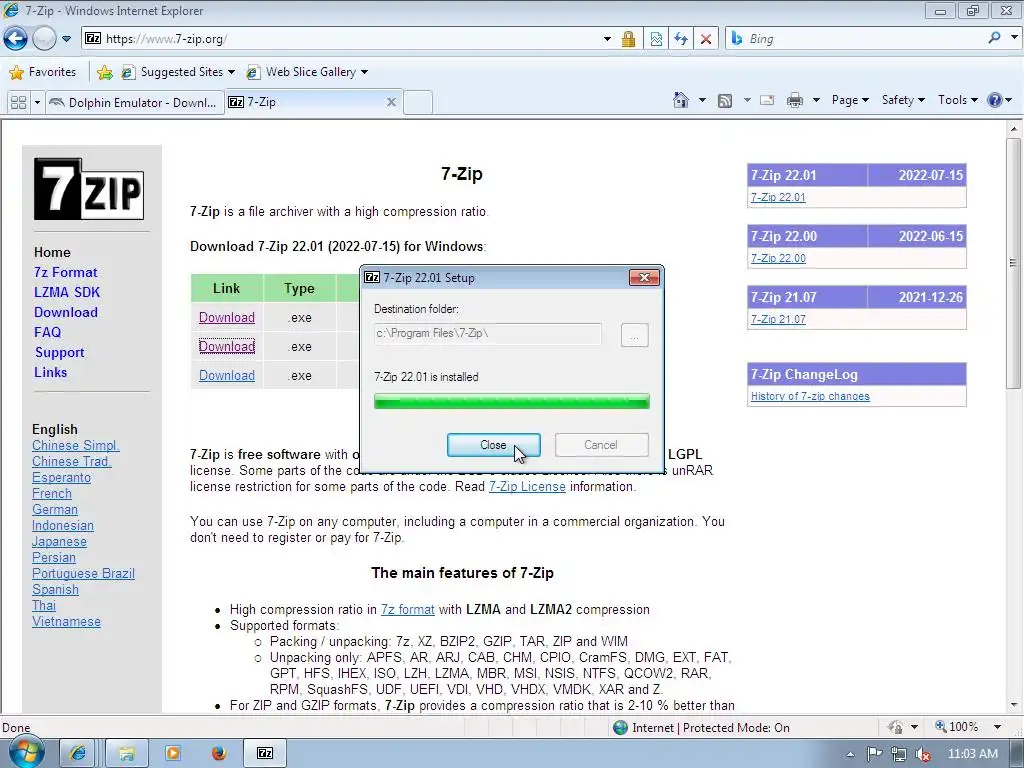
Task: Open the Page menu
Action: point(850,100)
